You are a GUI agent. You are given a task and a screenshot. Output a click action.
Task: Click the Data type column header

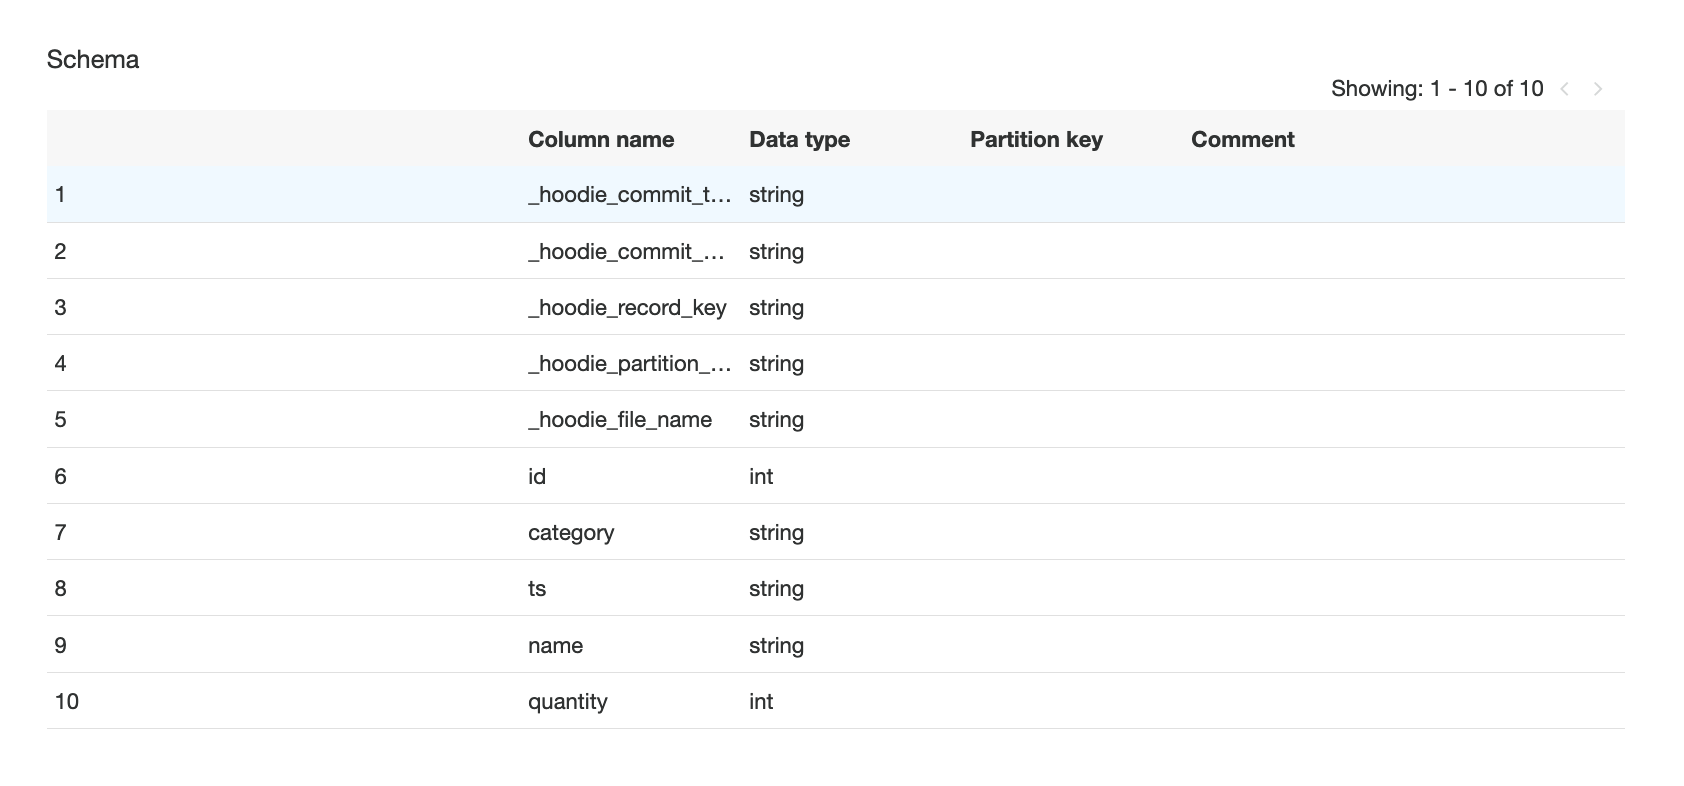pos(799,140)
